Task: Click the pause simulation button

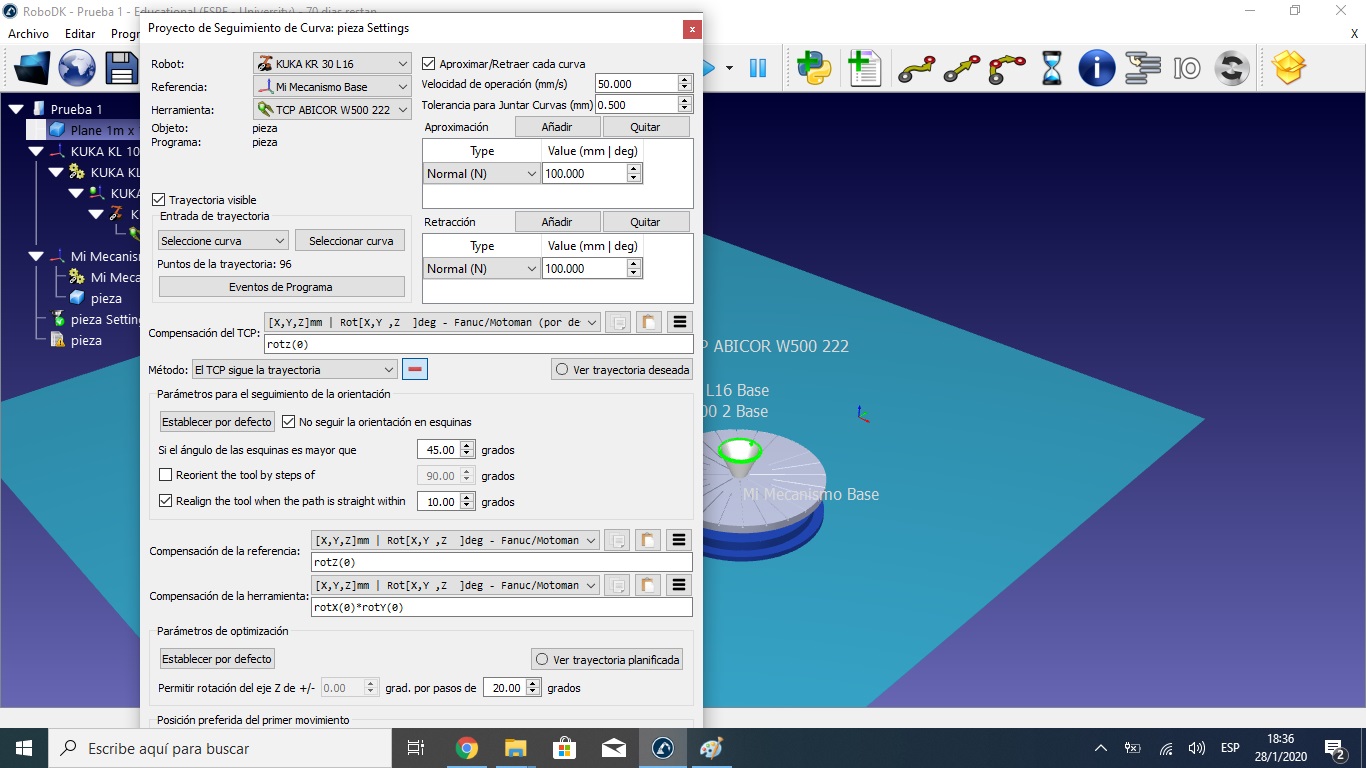Action: tap(758, 68)
